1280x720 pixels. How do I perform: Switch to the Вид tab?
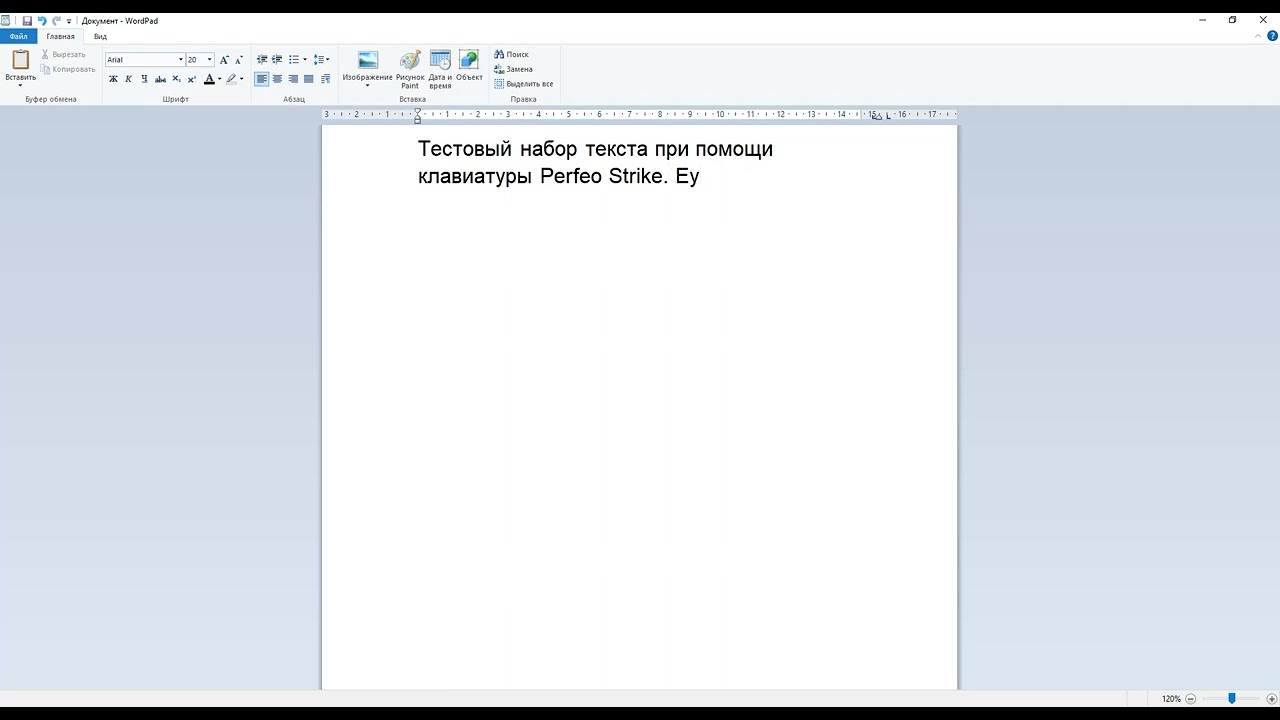click(x=100, y=36)
